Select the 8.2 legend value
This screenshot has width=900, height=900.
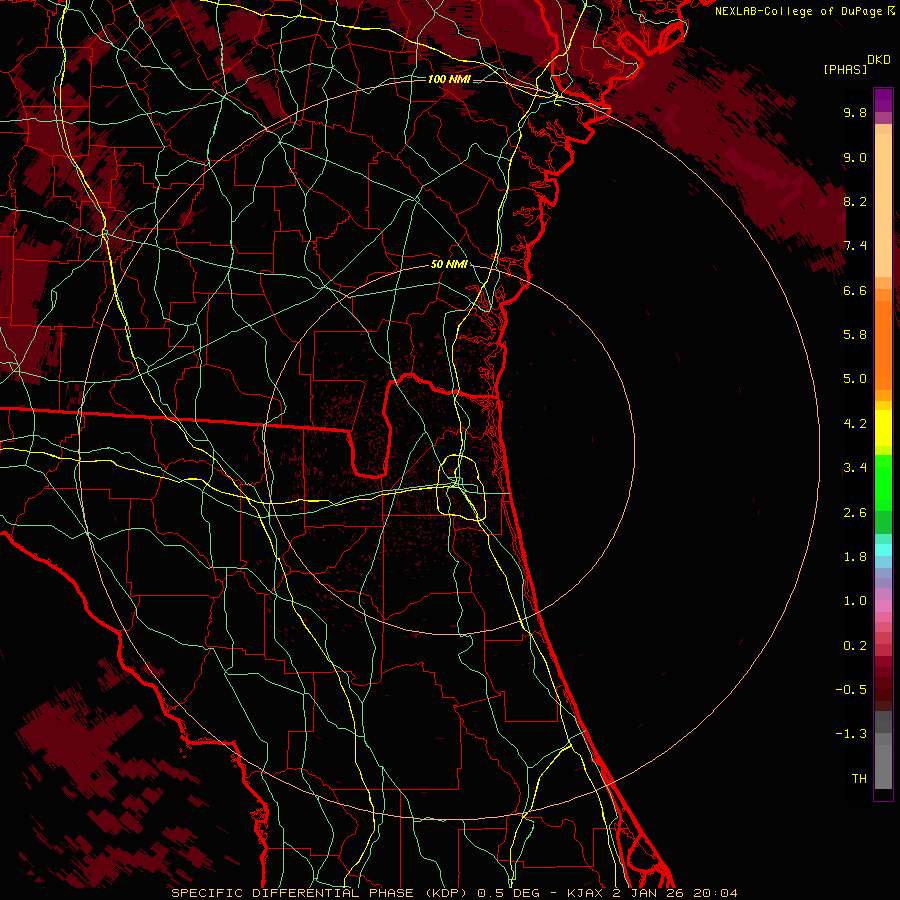(x=855, y=201)
